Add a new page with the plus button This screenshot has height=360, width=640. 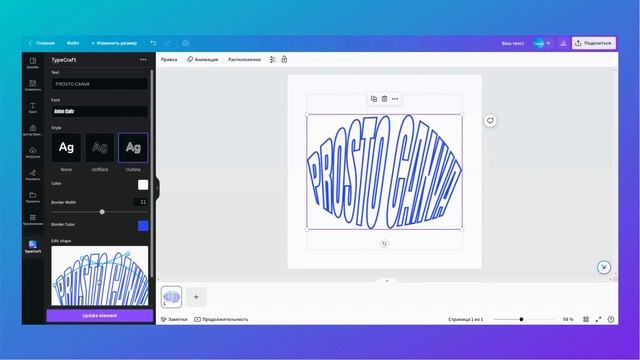(x=196, y=297)
